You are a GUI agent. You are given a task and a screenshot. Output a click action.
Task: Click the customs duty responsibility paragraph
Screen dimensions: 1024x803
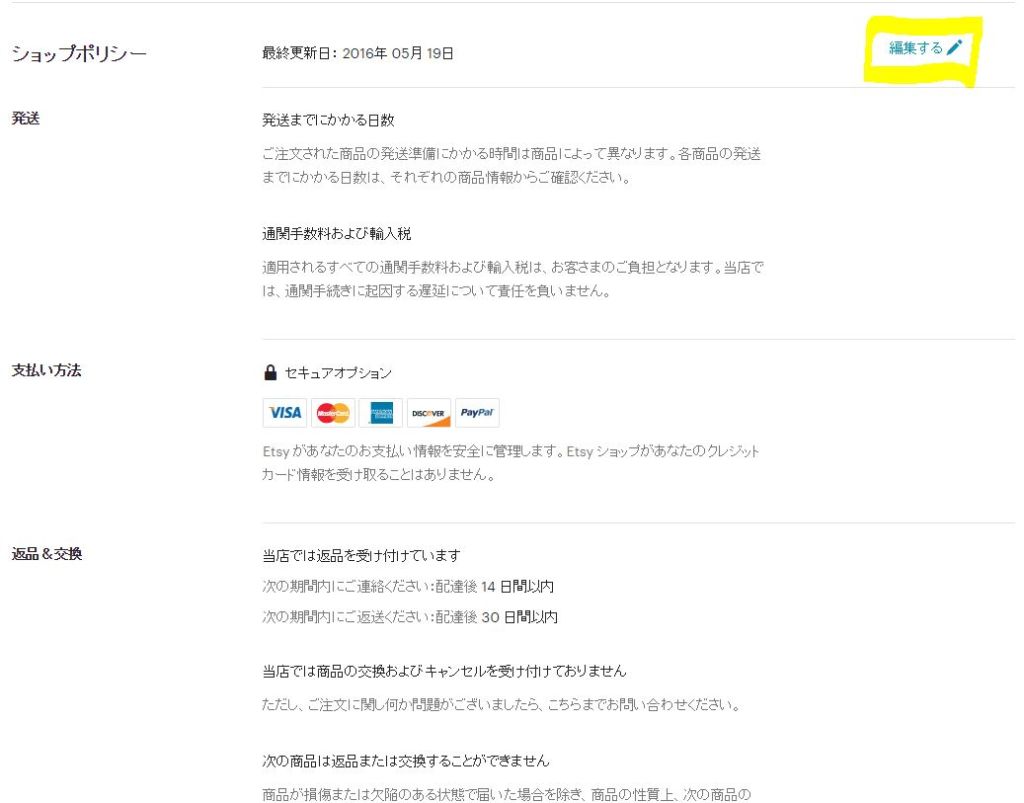point(513,279)
